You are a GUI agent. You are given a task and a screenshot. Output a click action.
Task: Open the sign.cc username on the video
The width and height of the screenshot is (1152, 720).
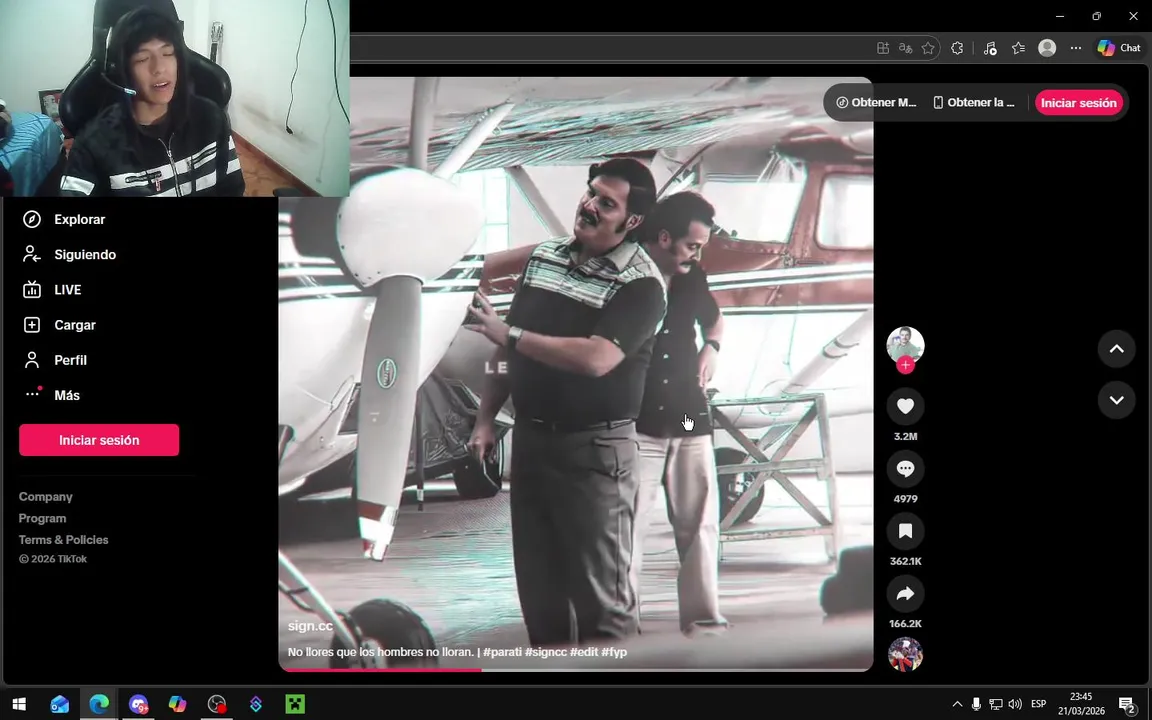tap(310, 626)
